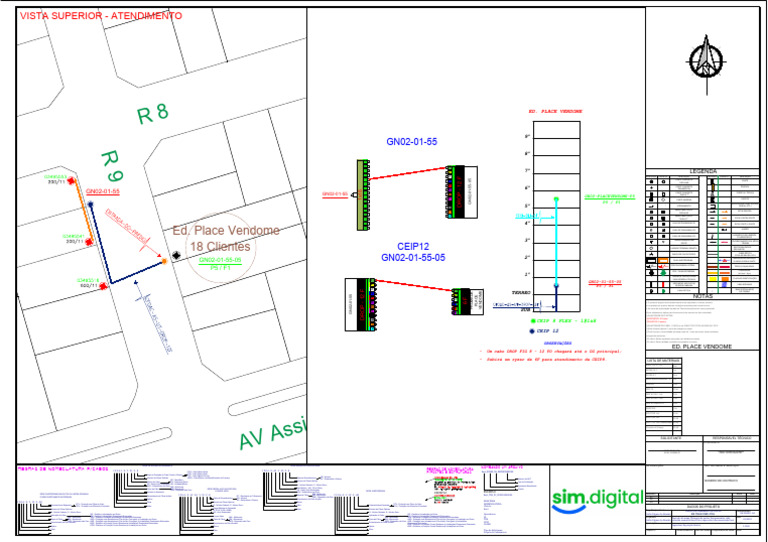Image resolution: width=768 pixels, height=542 pixels.
Task: Click the green tree symbol in the LEGENDA table
Action: pos(663,273)
